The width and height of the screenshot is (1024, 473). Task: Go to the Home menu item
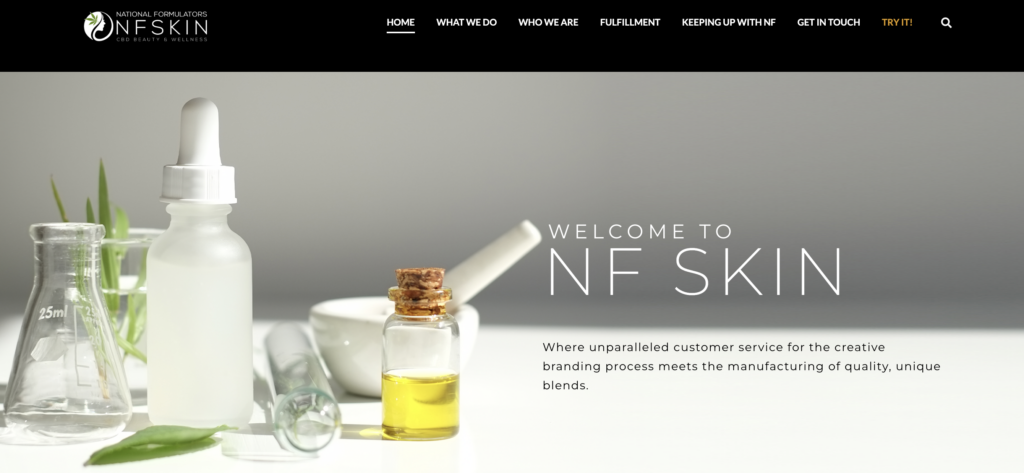click(x=400, y=22)
